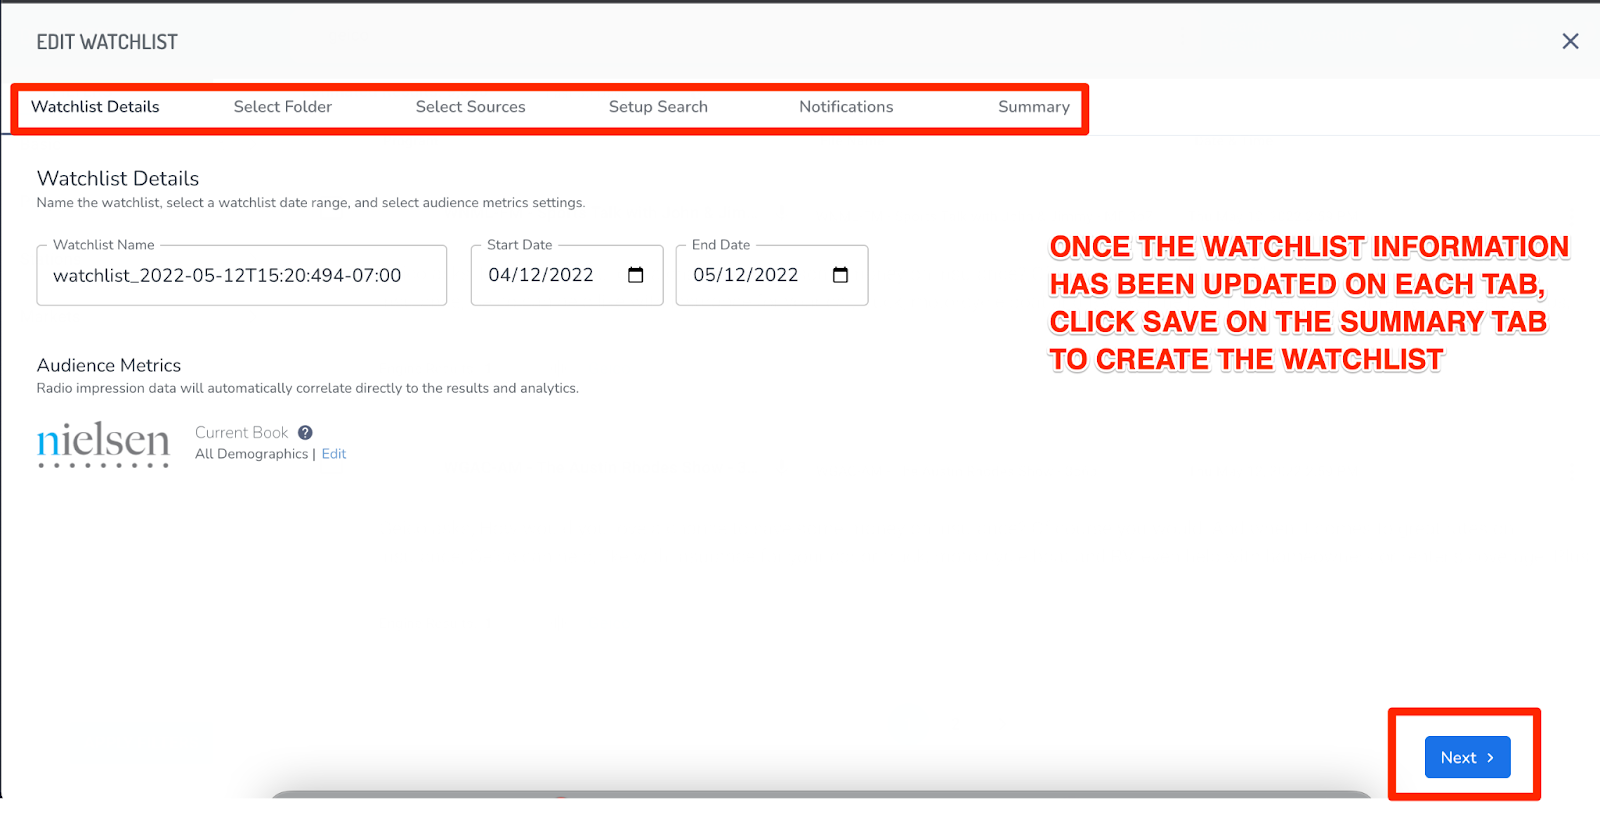Click the Nielsen logo

click(x=103, y=444)
